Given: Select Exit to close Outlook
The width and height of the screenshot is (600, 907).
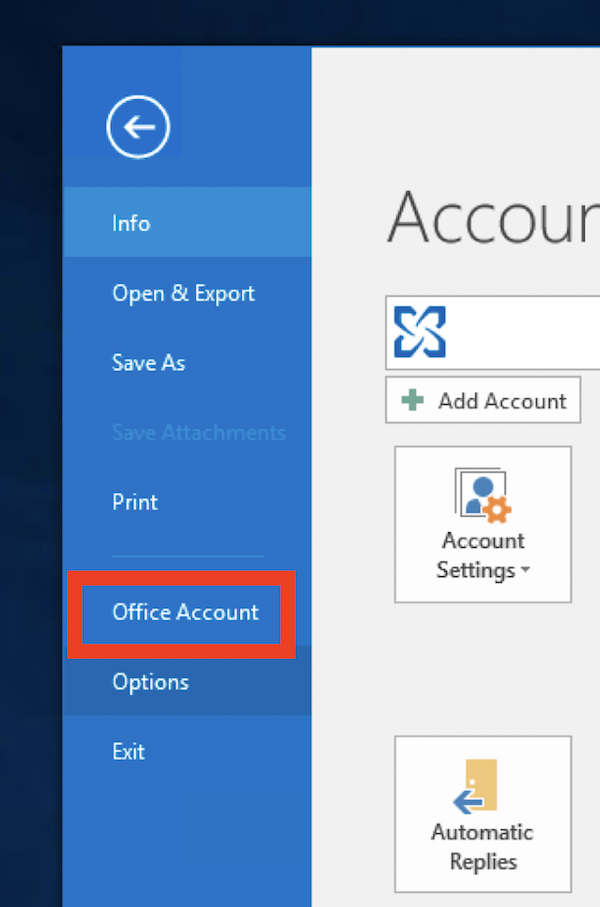Looking at the screenshot, I should pyautogui.click(x=128, y=751).
